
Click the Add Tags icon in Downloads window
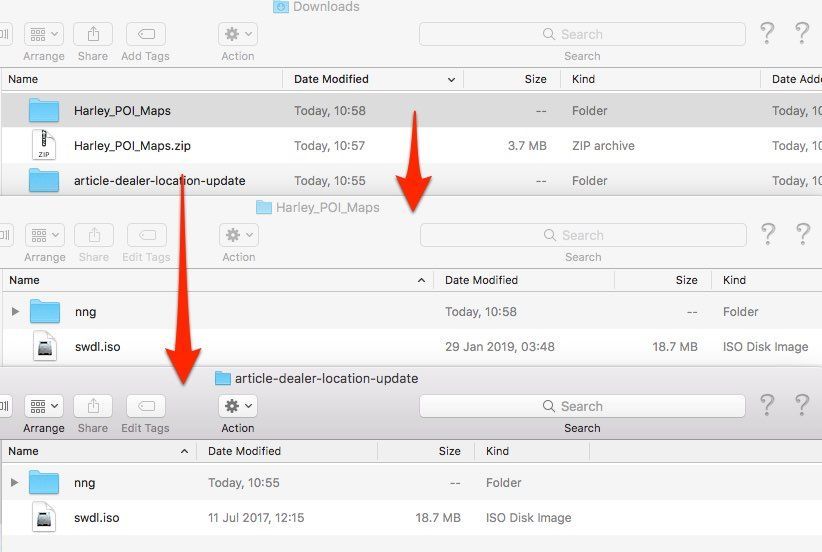click(x=145, y=34)
